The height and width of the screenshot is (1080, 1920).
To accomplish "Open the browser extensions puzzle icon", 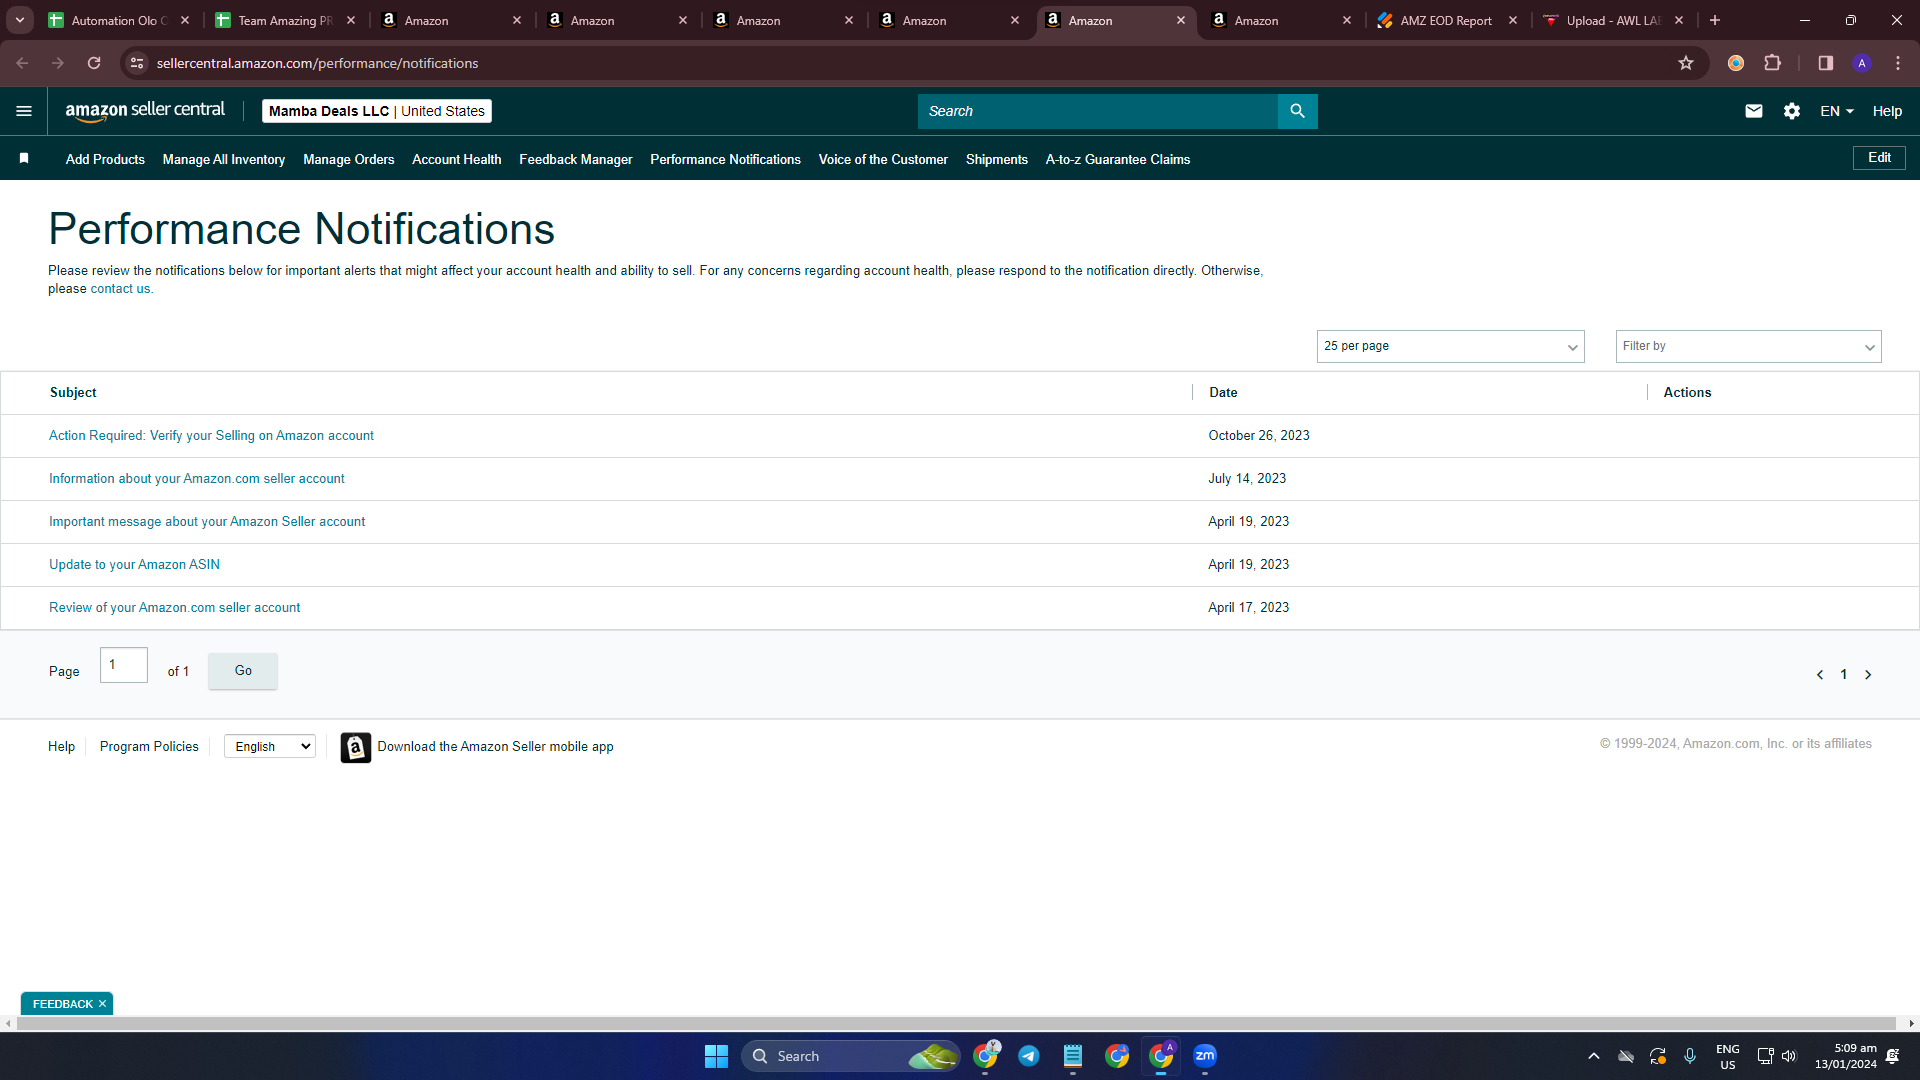I will [x=1773, y=63].
